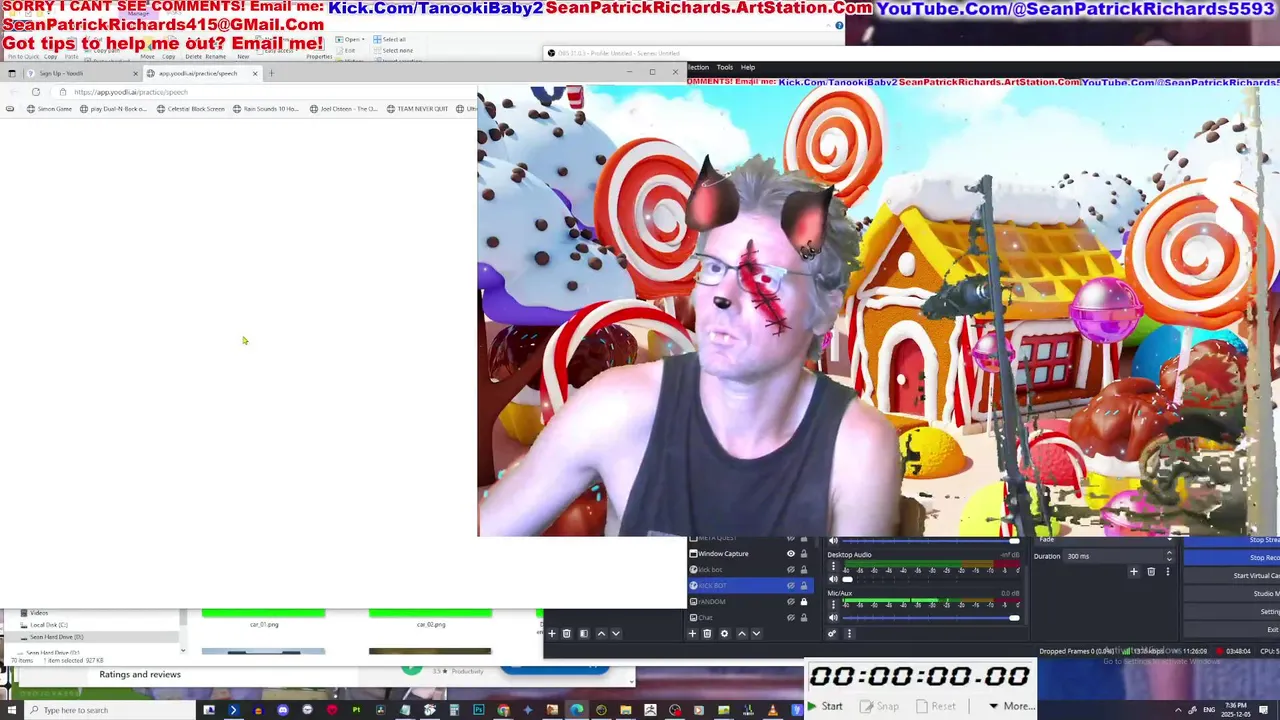Viewport: 1280px width, 720px height.
Task: Adjust Desktop Audio volume slider
Action: point(931,579)
